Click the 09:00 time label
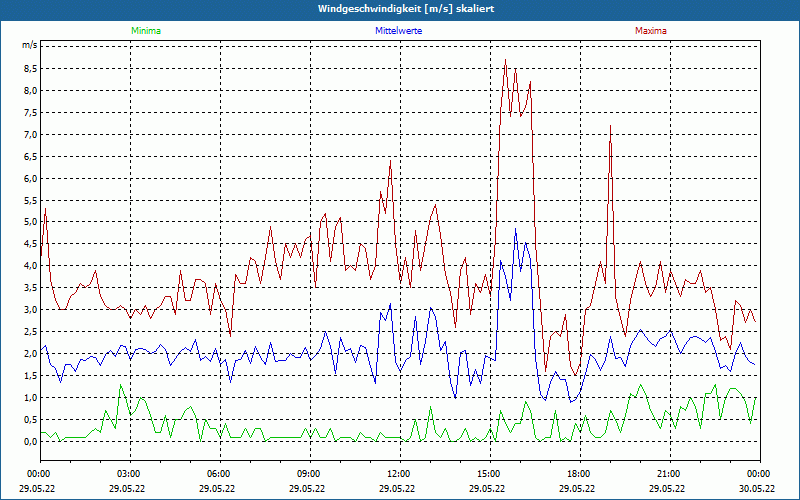Viewport: 800px width, 500px height. pos(310,474)
